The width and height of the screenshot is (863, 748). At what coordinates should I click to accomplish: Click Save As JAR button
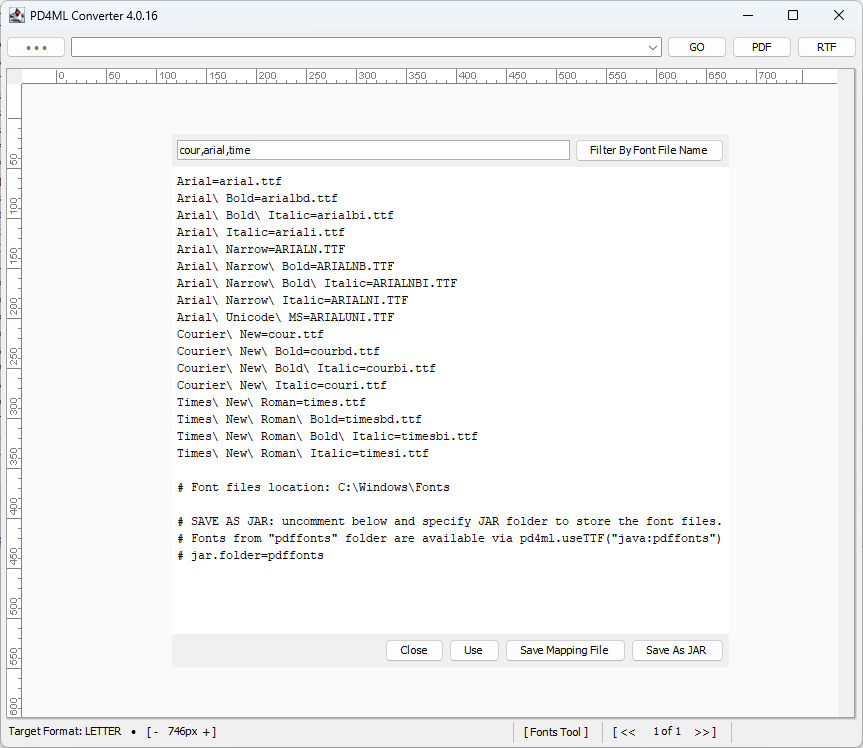click(x=676, y=651)
